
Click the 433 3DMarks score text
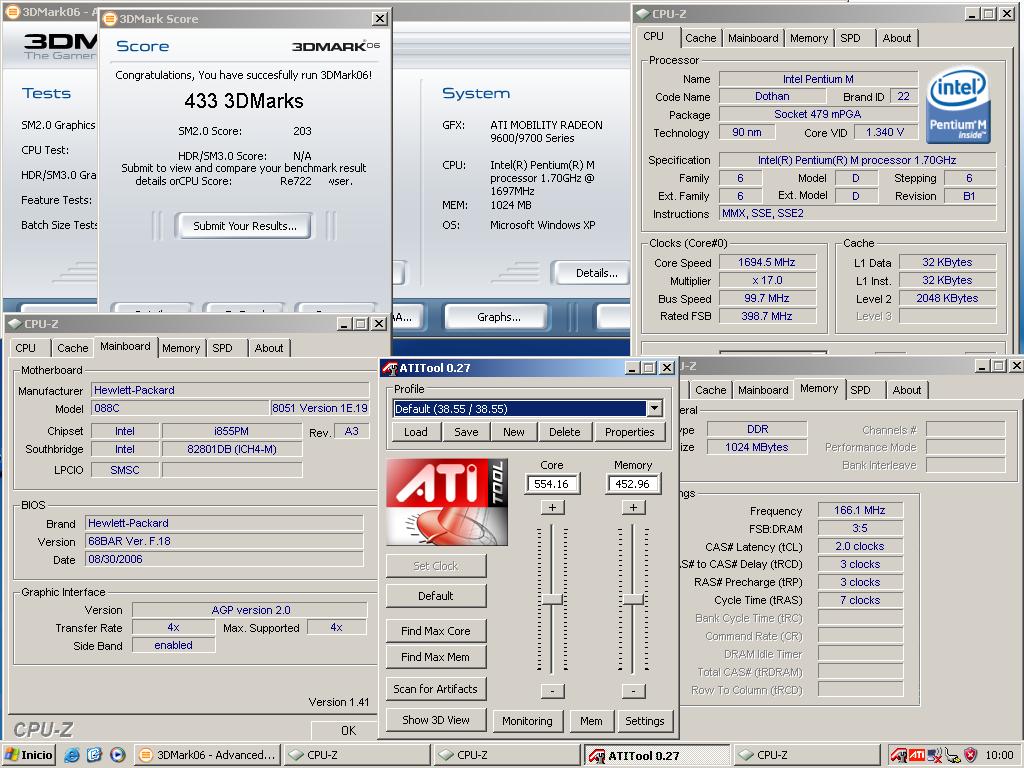click(244, 101)
